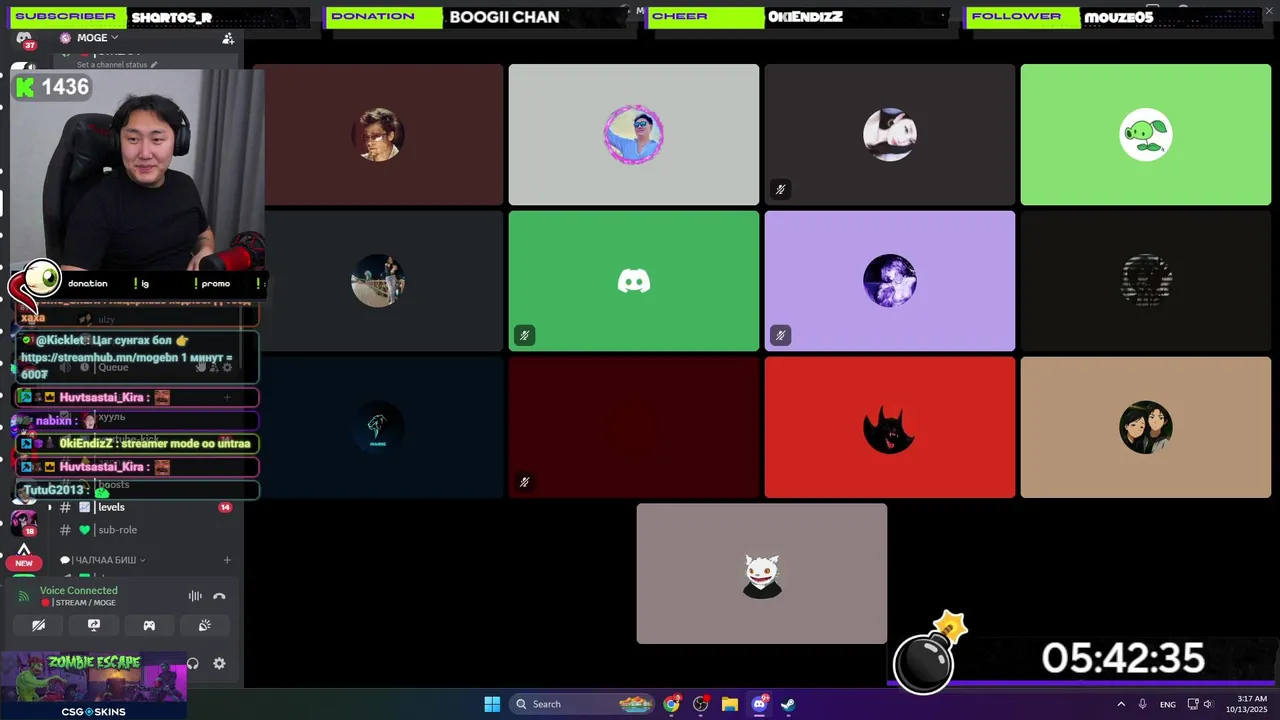Open File Explorer from taskbar
1280x720 pixels.
click(730, 704)
